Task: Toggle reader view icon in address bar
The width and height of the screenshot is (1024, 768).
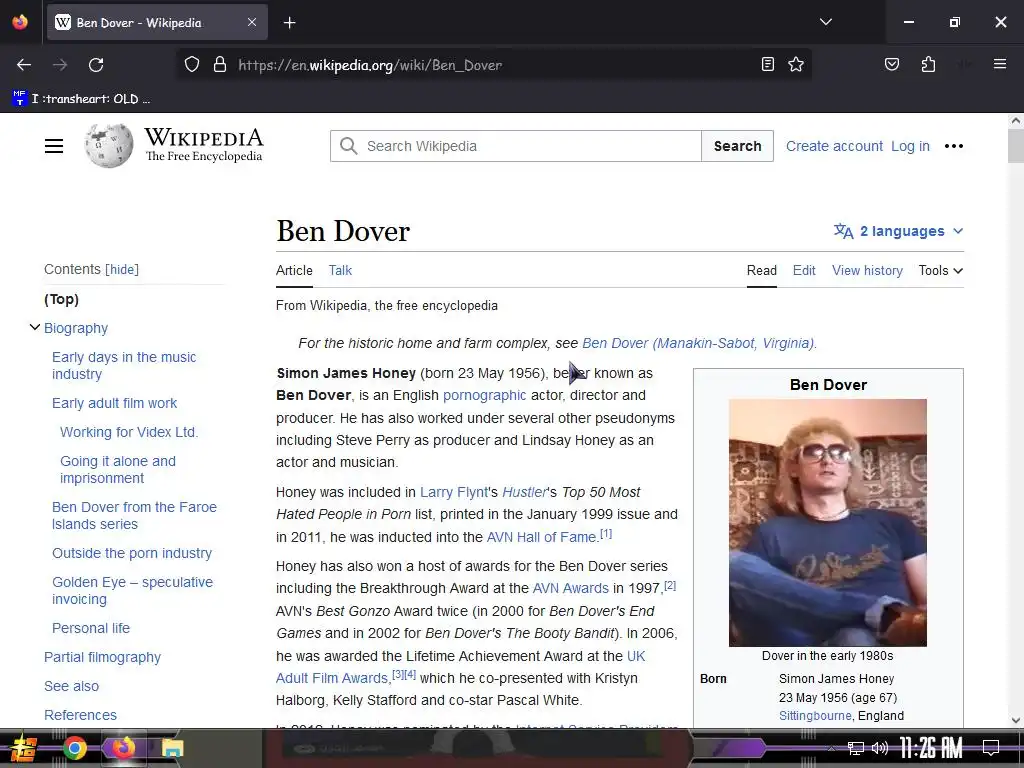Action: tap(768, 64)
